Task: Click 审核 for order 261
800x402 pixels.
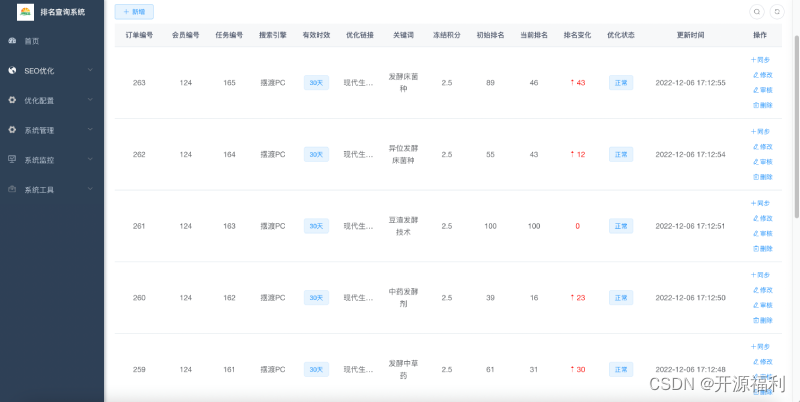Action: coord(763,234)
